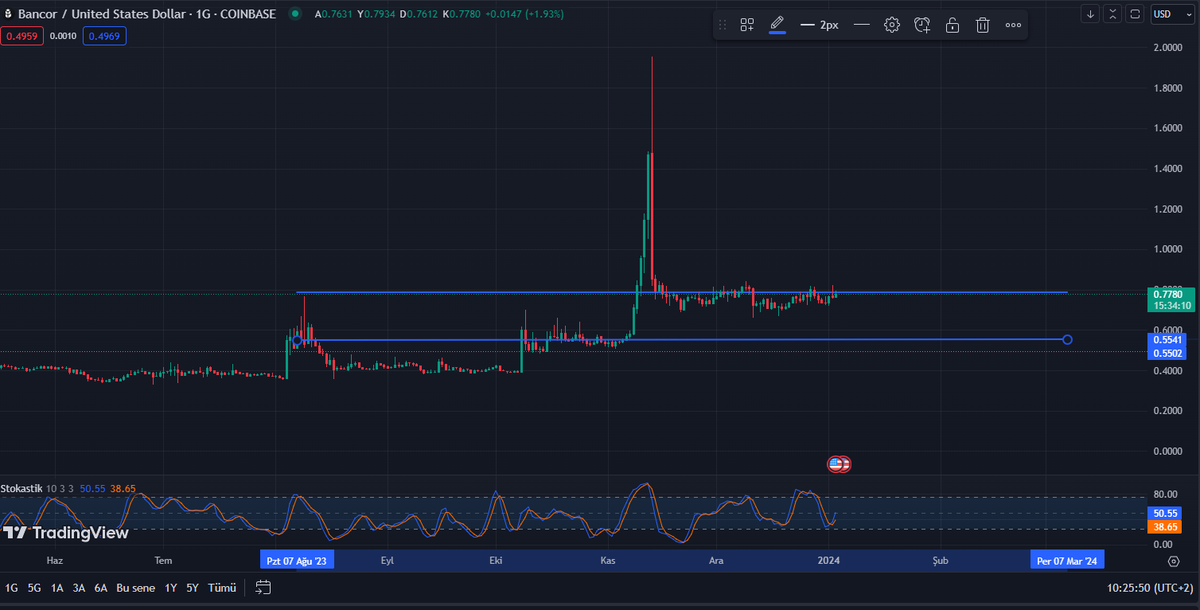
Task: Click the 0.5502 price axis label
Action: point(1168,354)
